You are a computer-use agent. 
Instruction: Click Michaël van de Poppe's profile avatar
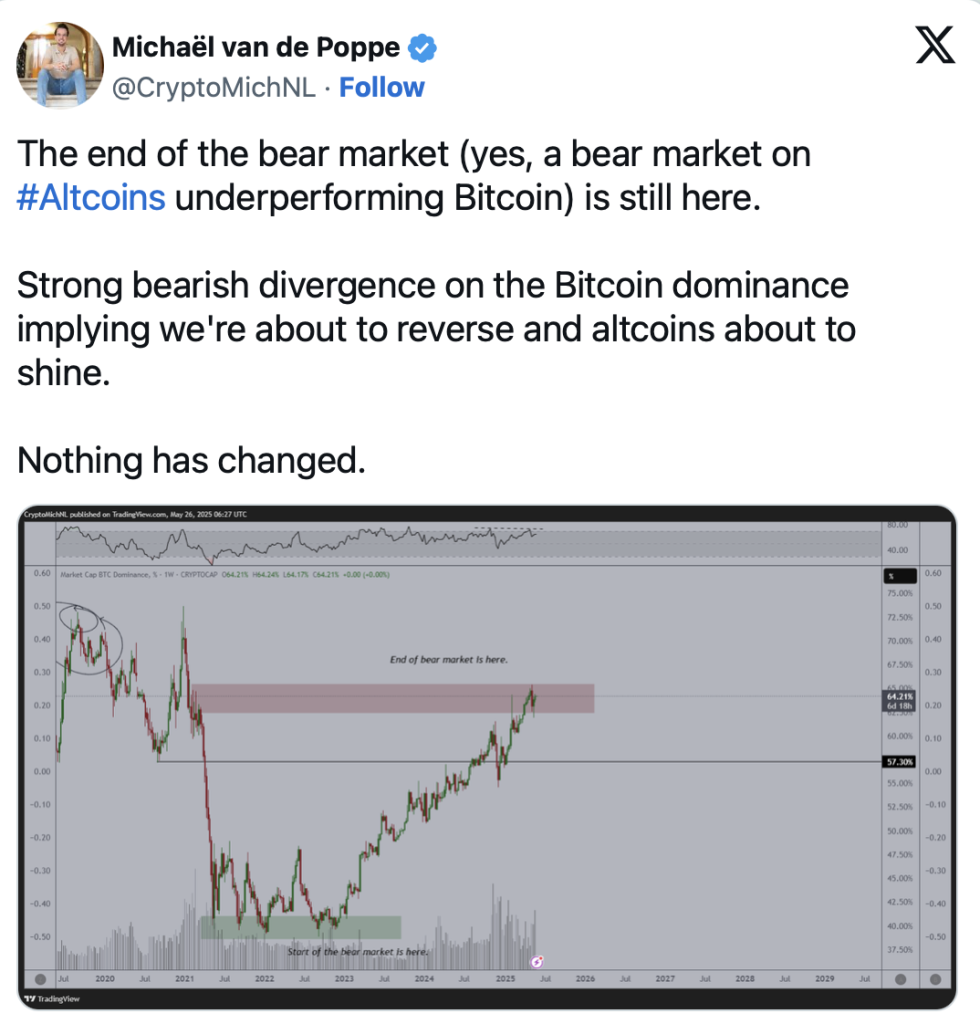click(59, 64)
